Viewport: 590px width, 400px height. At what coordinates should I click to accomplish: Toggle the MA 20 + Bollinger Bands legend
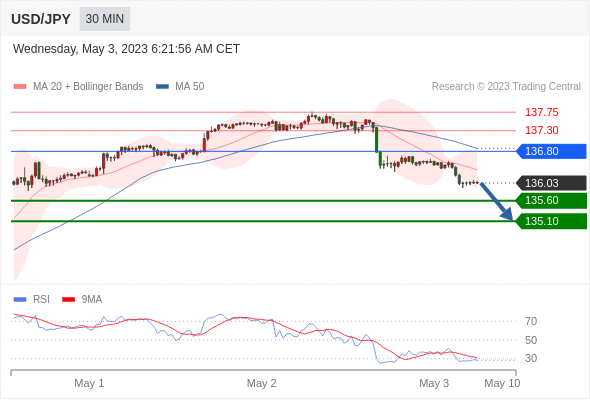point(78,86)
